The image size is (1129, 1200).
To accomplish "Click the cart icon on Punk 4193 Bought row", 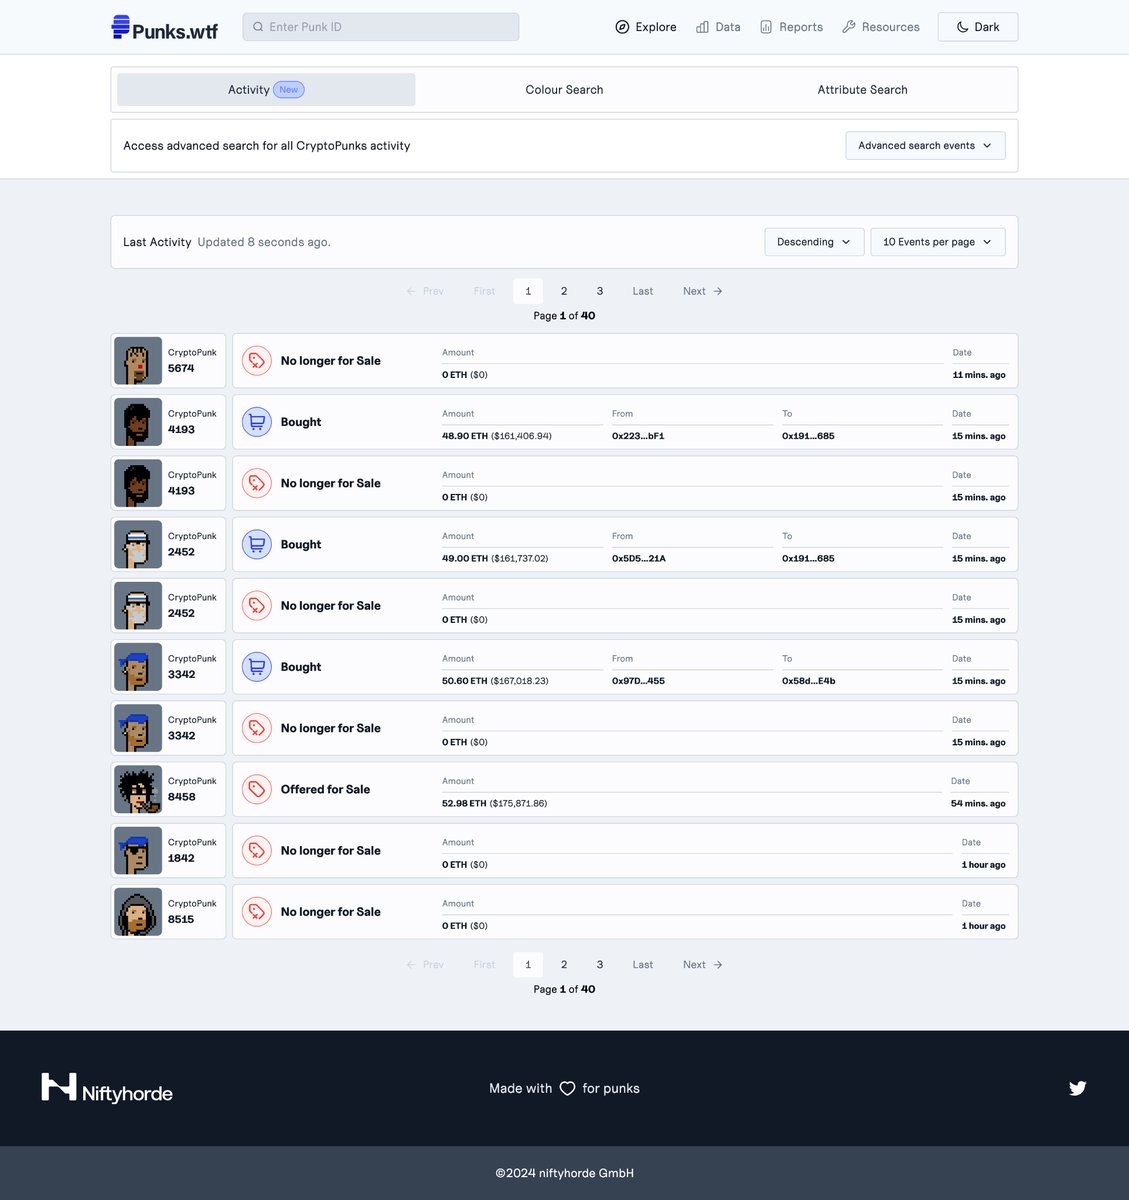I will 257,422.
